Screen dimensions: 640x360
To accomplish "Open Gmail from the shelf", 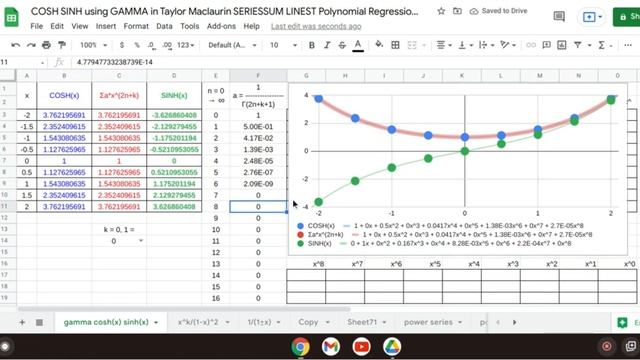I will click(331, 347).
